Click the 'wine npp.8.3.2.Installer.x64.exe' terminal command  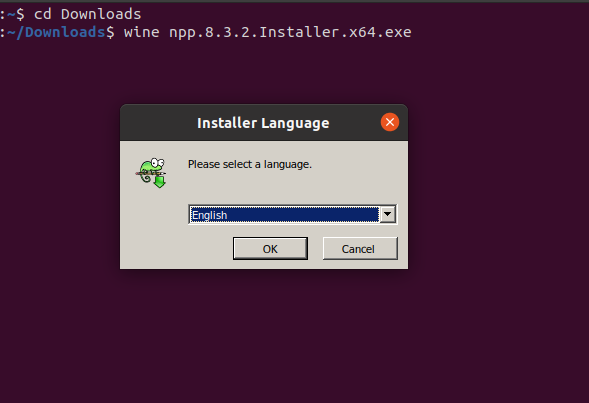click(x=267, y=32)
